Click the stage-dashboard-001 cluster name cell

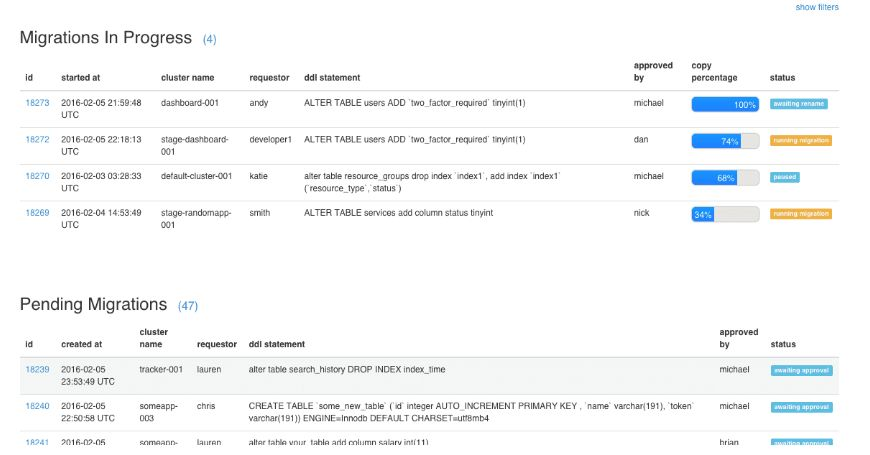[x=194, y=145]
